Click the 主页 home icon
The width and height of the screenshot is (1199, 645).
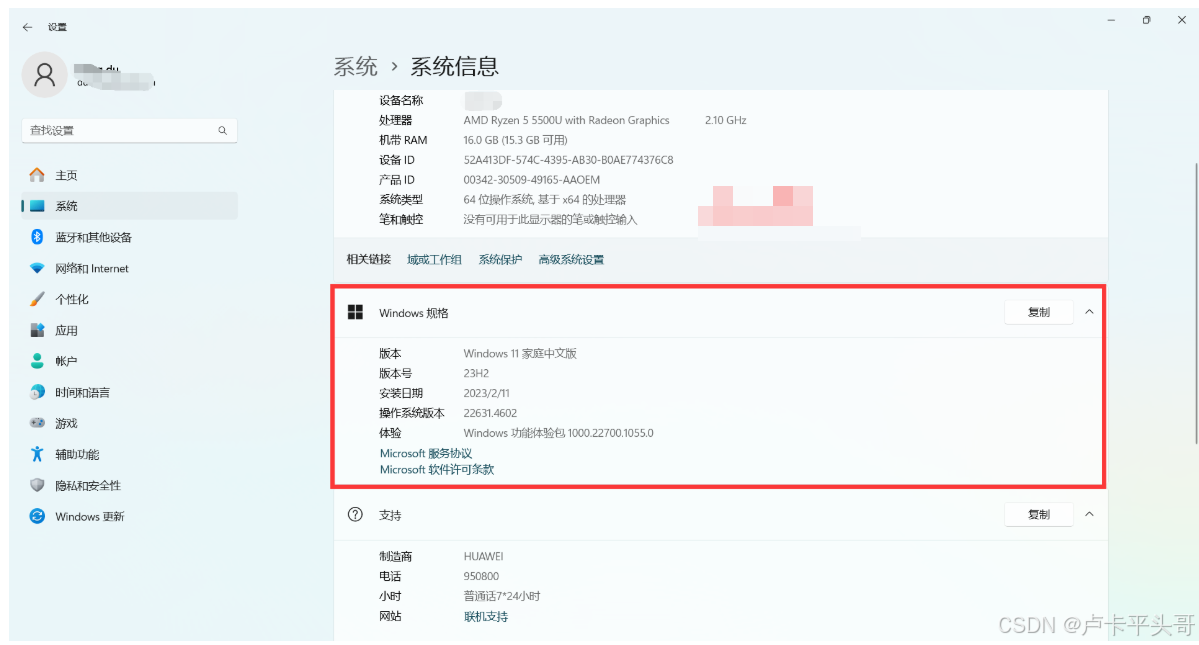pyautogui.click(x=37, y=175)
